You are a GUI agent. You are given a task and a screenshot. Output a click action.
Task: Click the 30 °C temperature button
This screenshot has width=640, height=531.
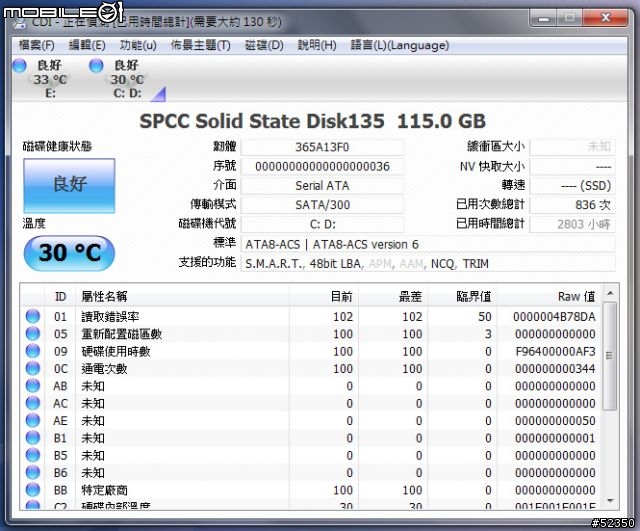69,253
